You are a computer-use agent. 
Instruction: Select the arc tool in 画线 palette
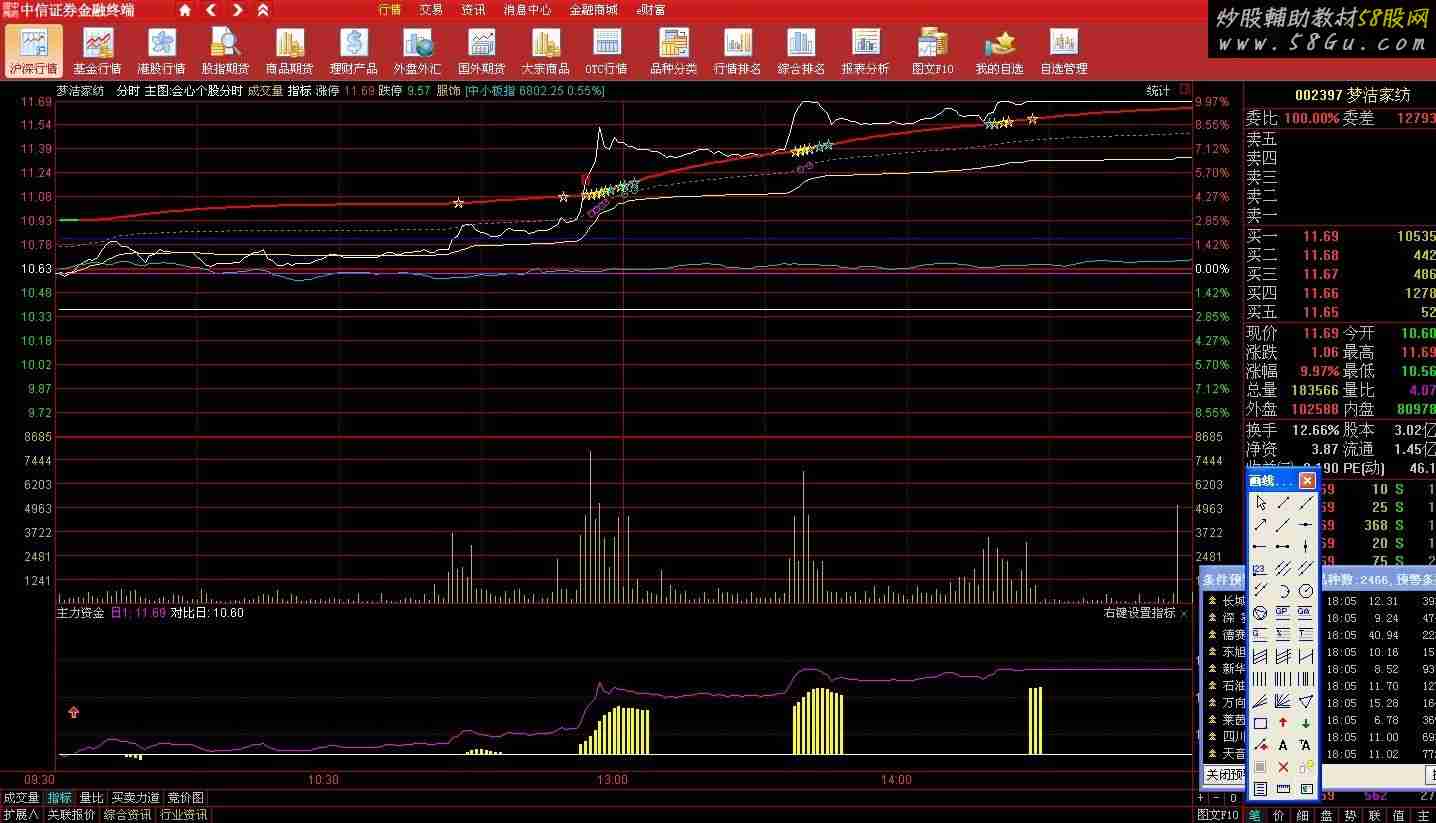pos(1283,591)
